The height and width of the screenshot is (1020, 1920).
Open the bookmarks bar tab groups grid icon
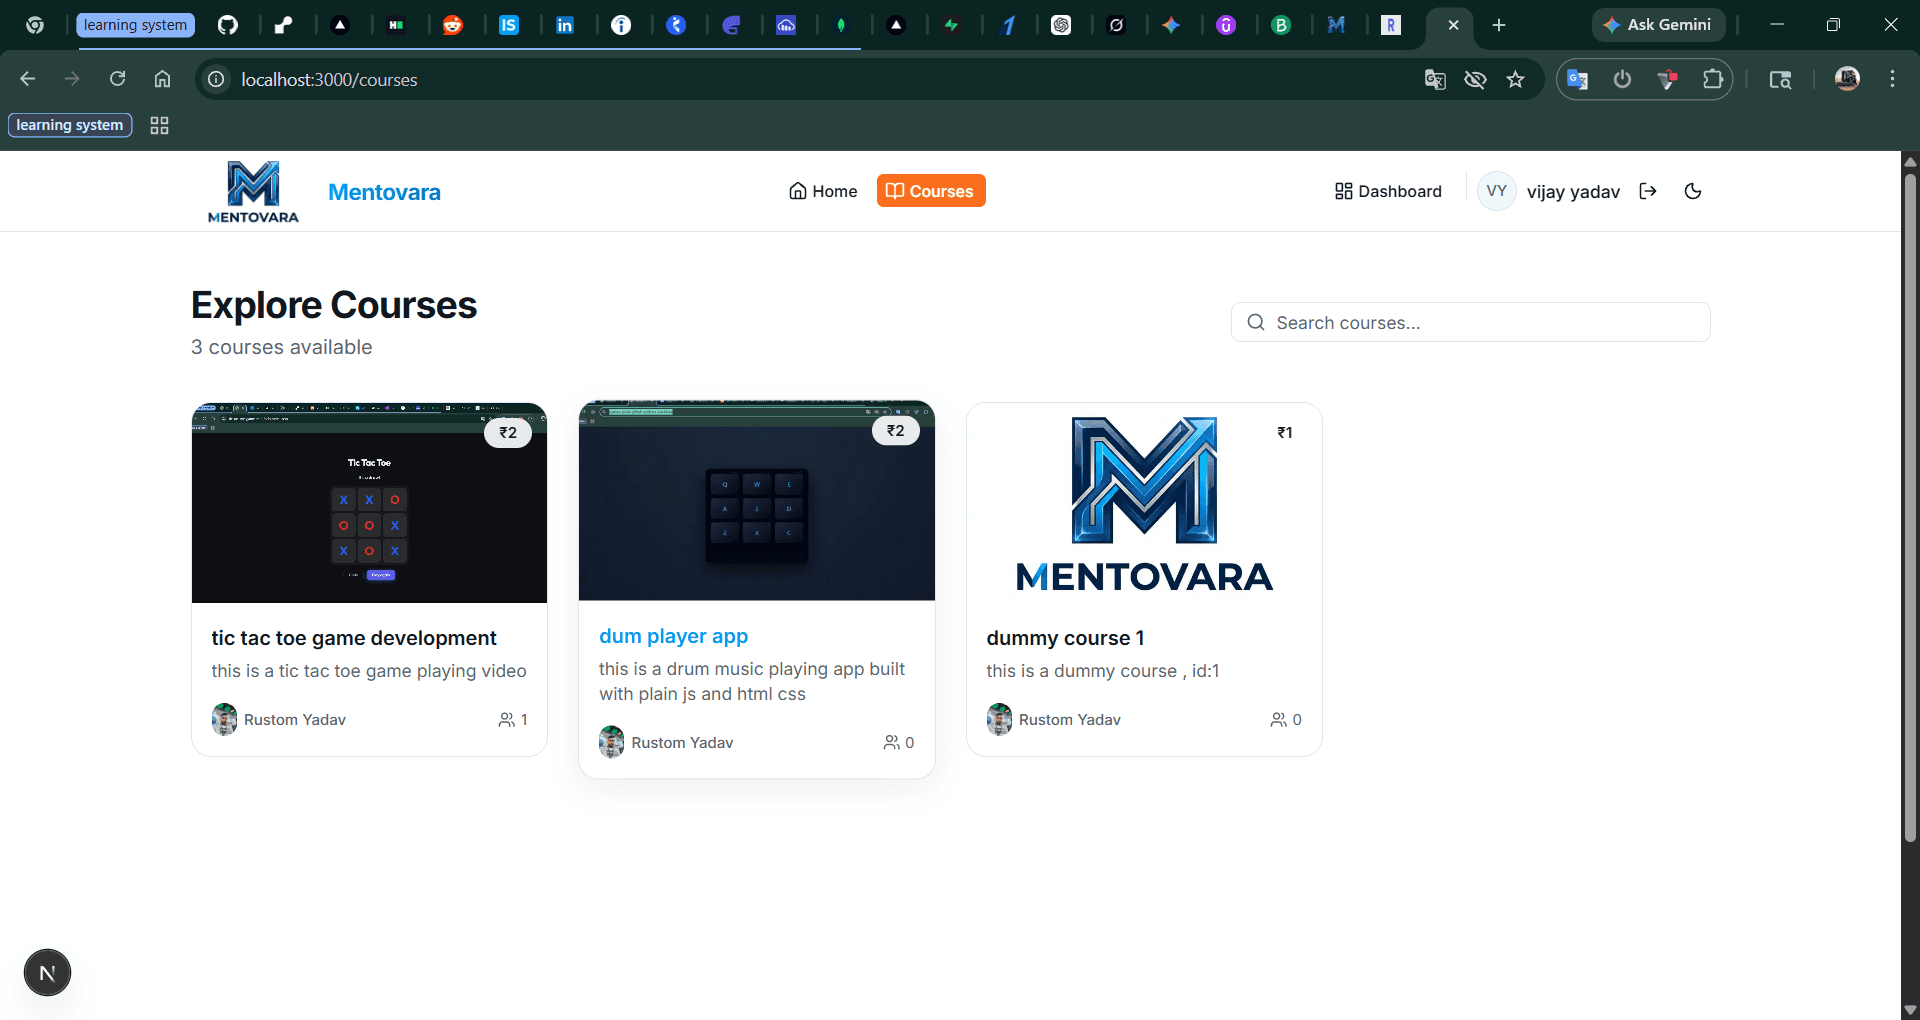pos(159,125)
